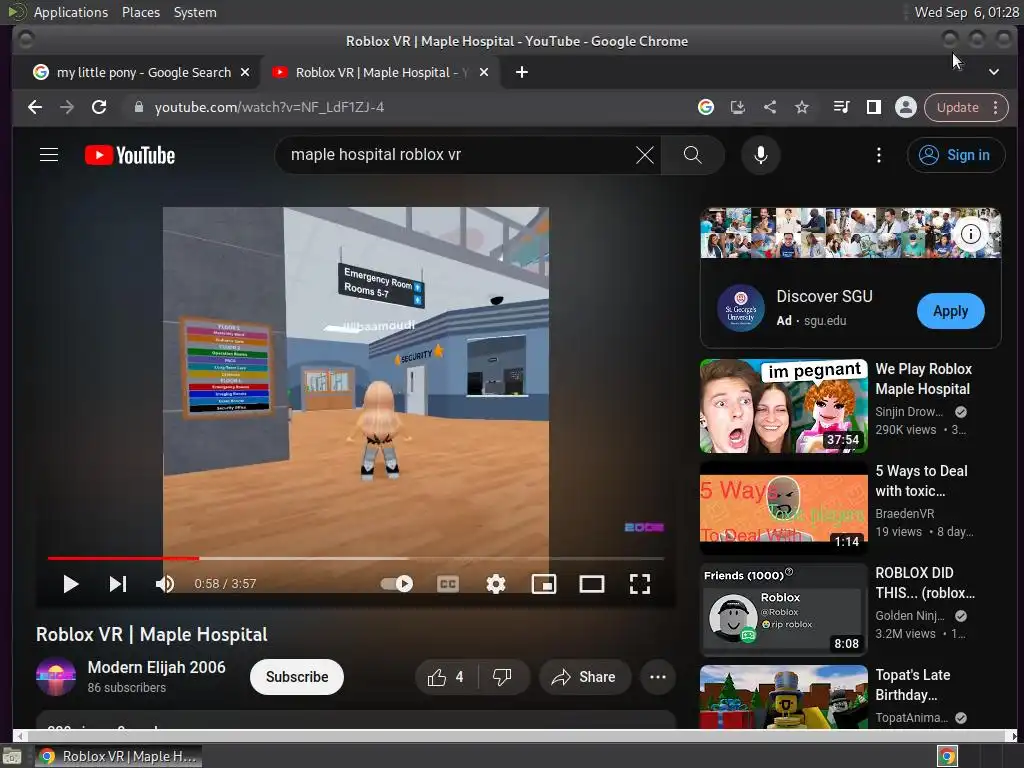This screenshot has height=768, width=1024.
Task: Open Chrome's three-dot menu
Action: 996,107
